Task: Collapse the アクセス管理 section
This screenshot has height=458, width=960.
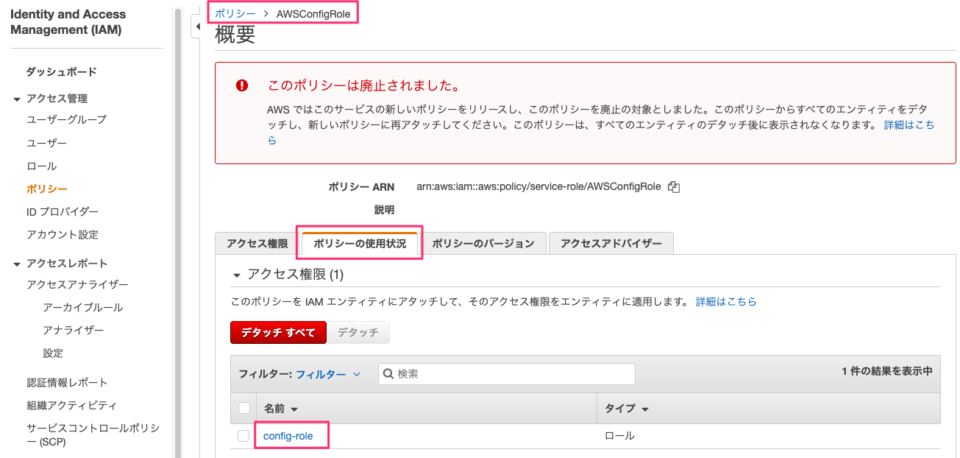Action: pyautogui.click(x=17, y=99)
